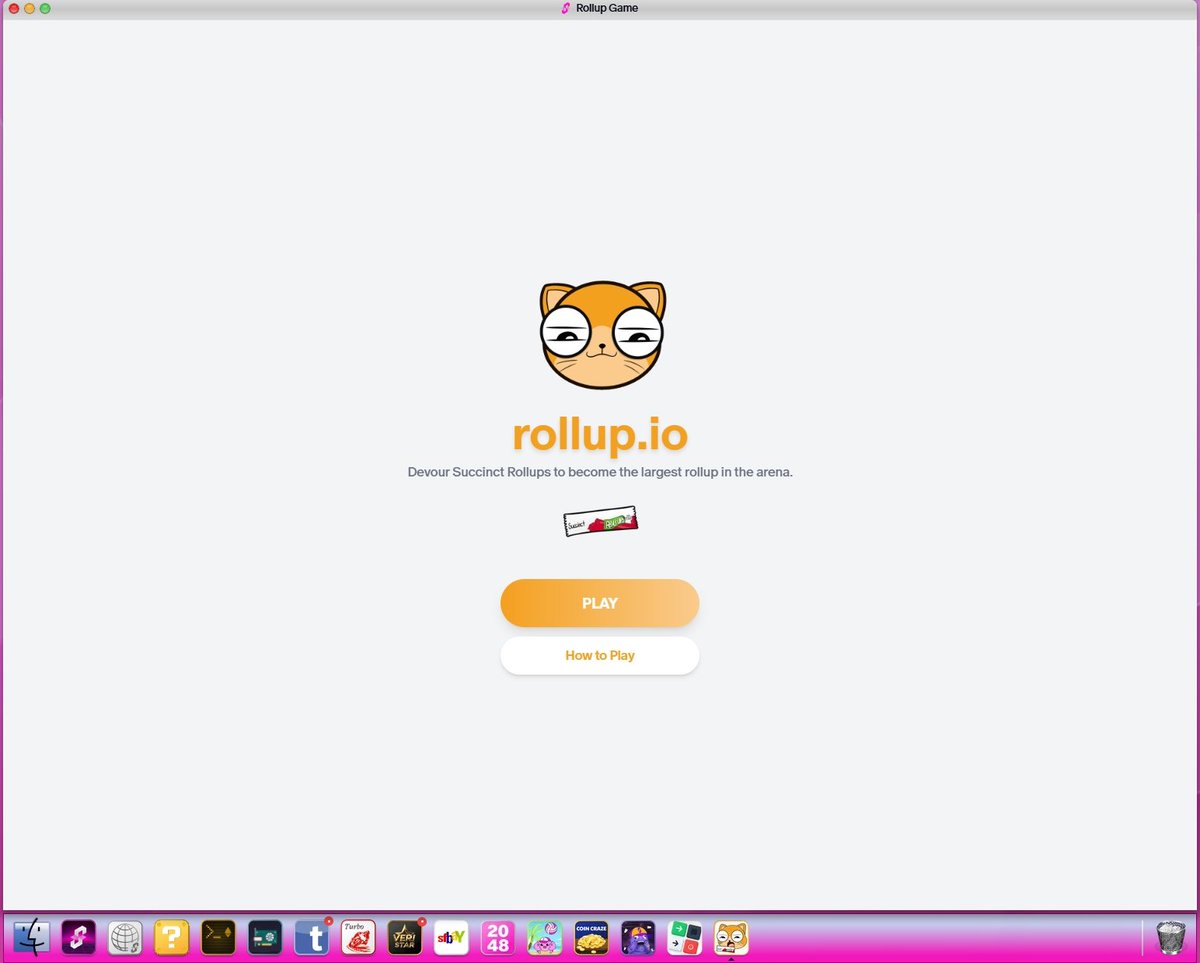Open the globe network app in dock

pyautogui.click(x=125, y=937)
